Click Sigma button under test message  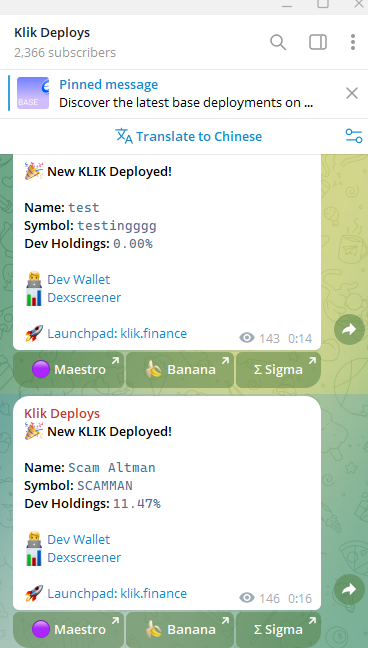(278, 369)
